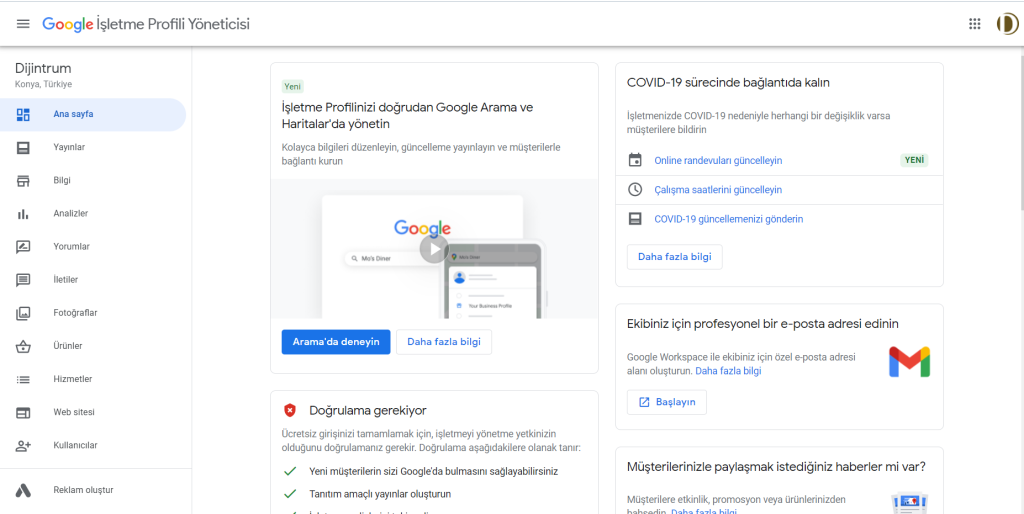The width and height of the screenshot is (1024, 514).
Task: Click the calendar icon for online randevular
Action: click(635, 160)
